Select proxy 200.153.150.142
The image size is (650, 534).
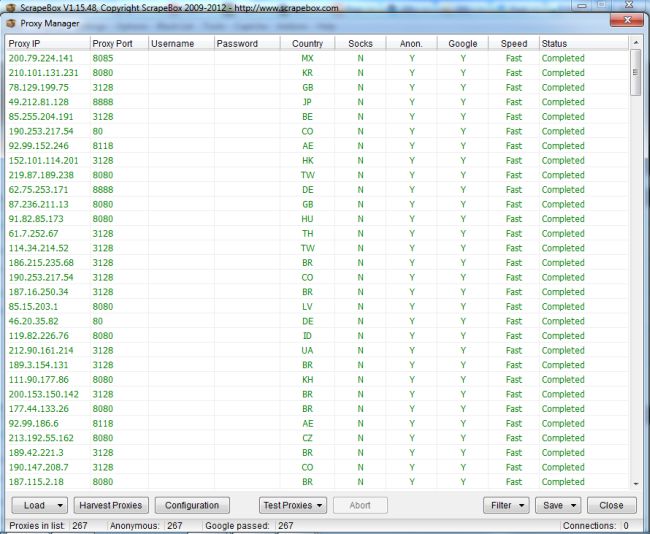tap(318, 394)
